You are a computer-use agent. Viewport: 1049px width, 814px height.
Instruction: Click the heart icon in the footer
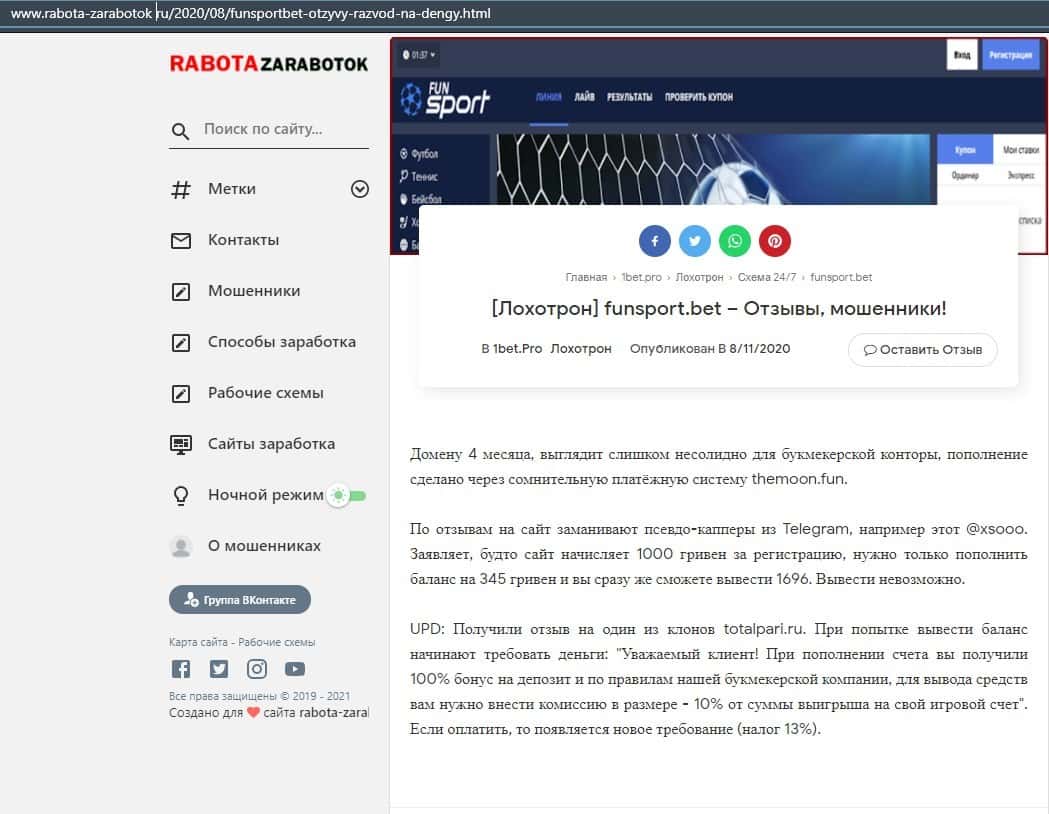pos(253,712)
